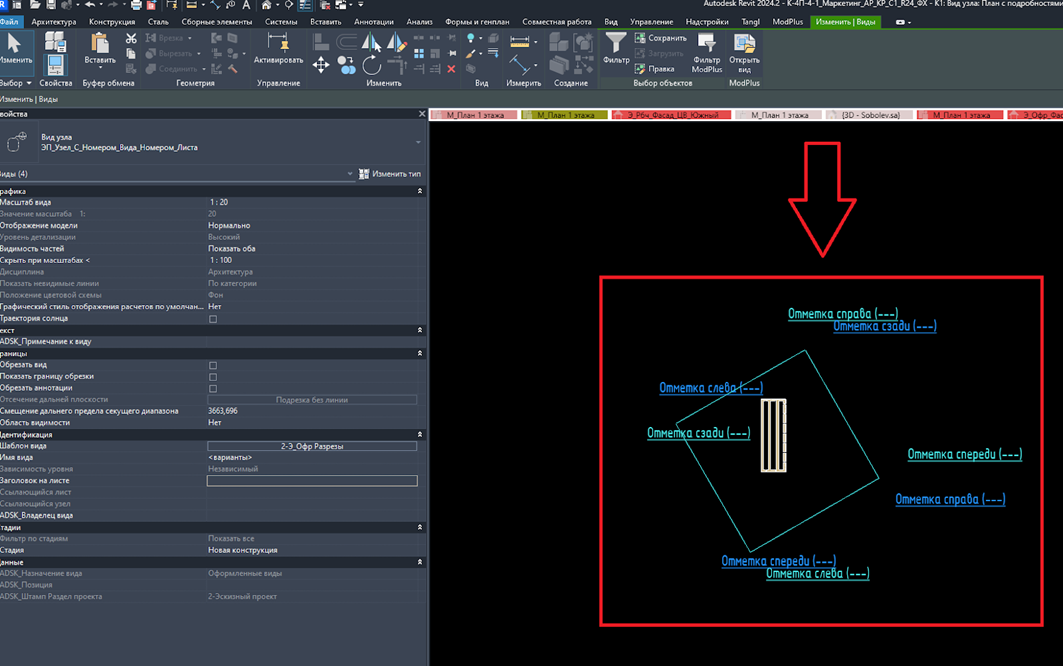Open the Конструкция ribbon tab
The height and width of the screenshot is (666, 1063).
coord(112,22)
